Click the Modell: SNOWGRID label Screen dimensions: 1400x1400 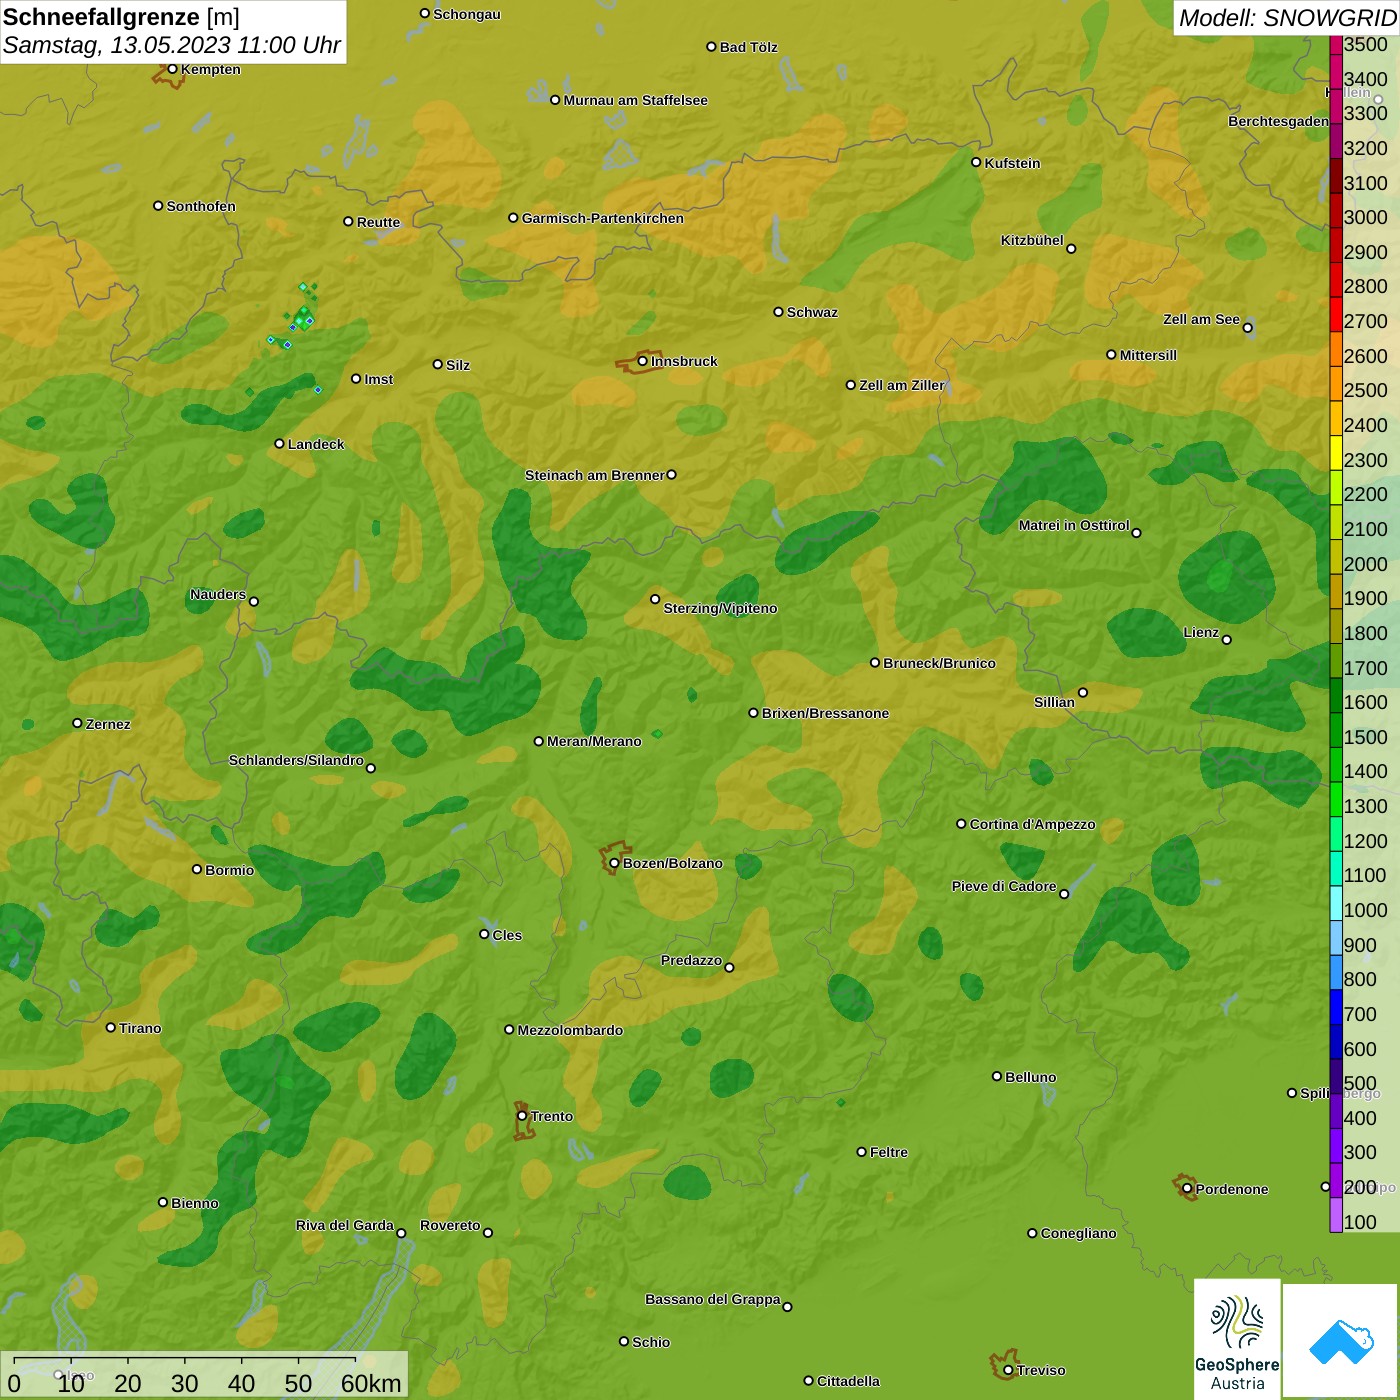tap(1286, 18)
